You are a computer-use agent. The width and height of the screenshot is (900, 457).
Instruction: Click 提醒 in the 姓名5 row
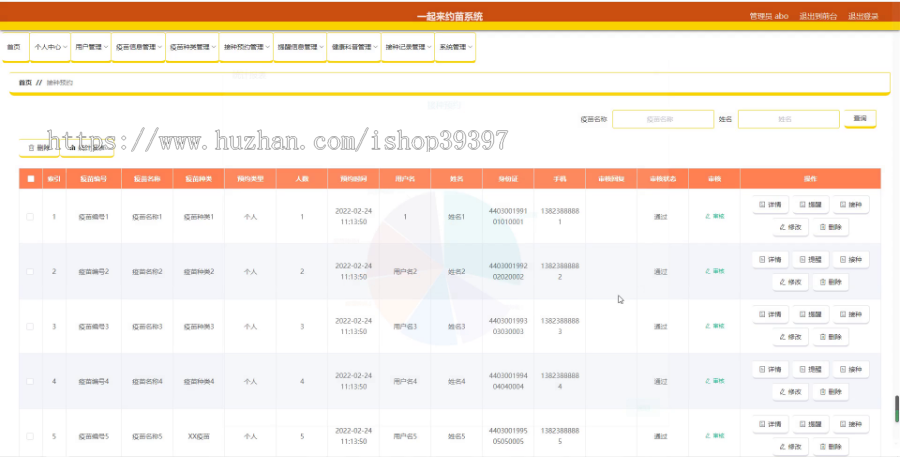(810, 424)
